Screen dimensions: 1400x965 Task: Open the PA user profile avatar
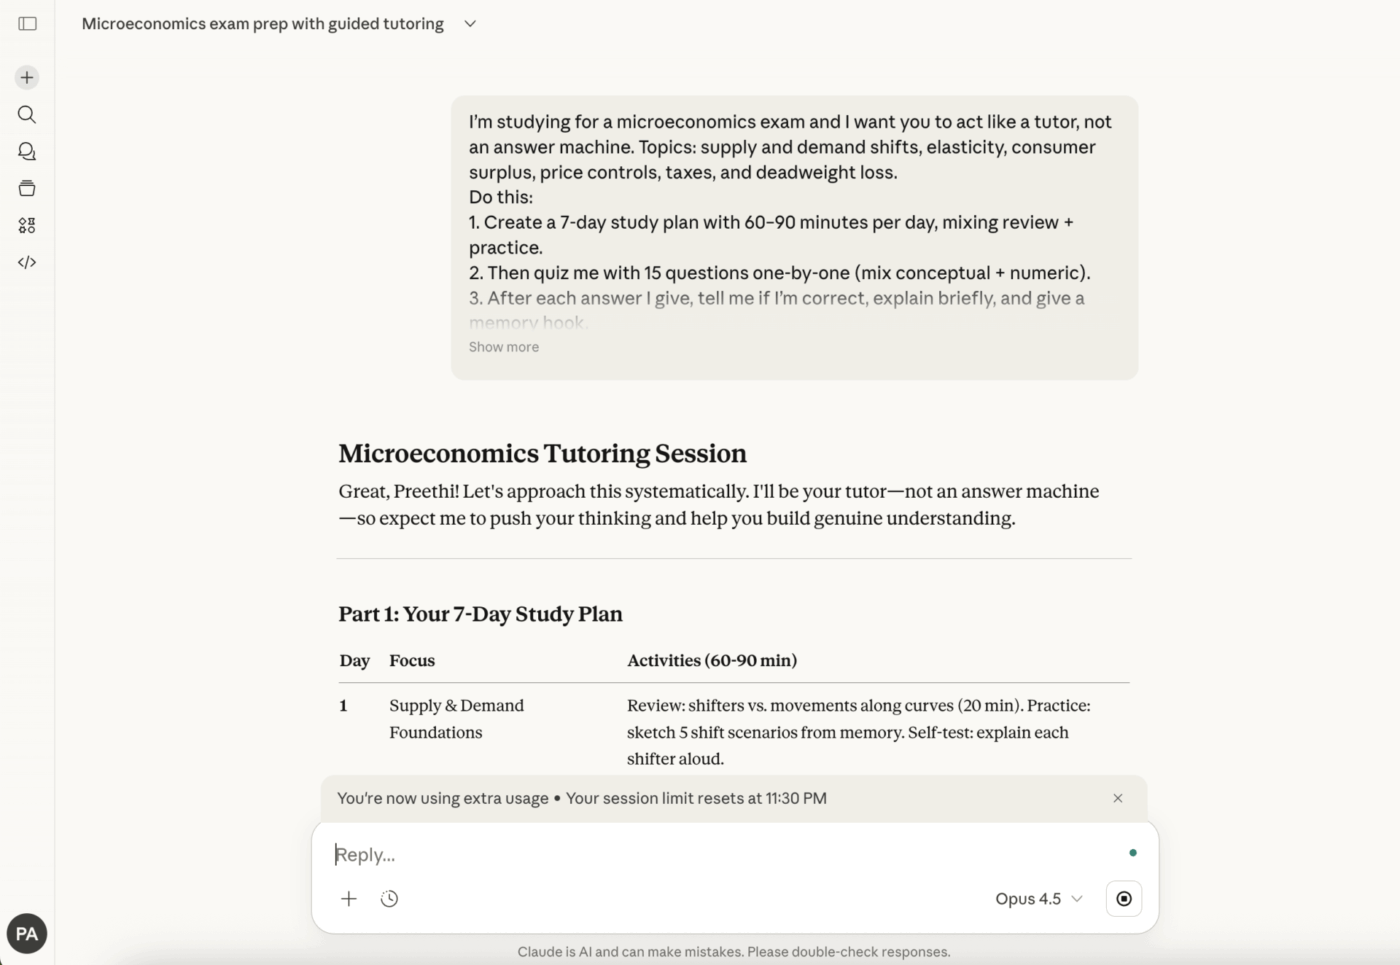pos(27,934)
